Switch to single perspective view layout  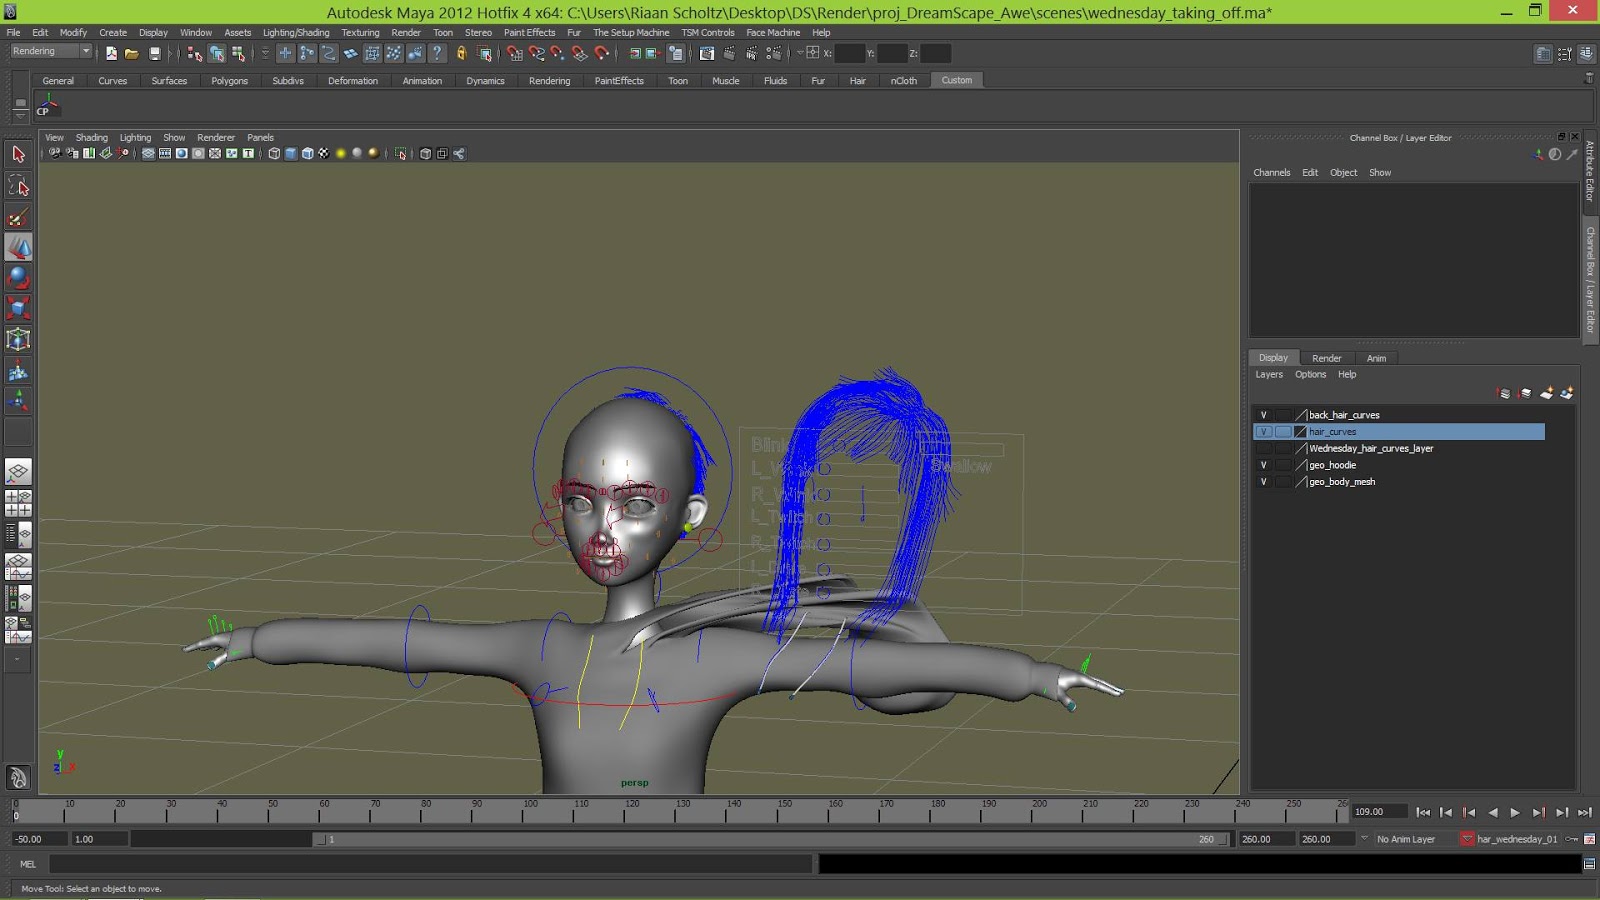pos(18,472)
